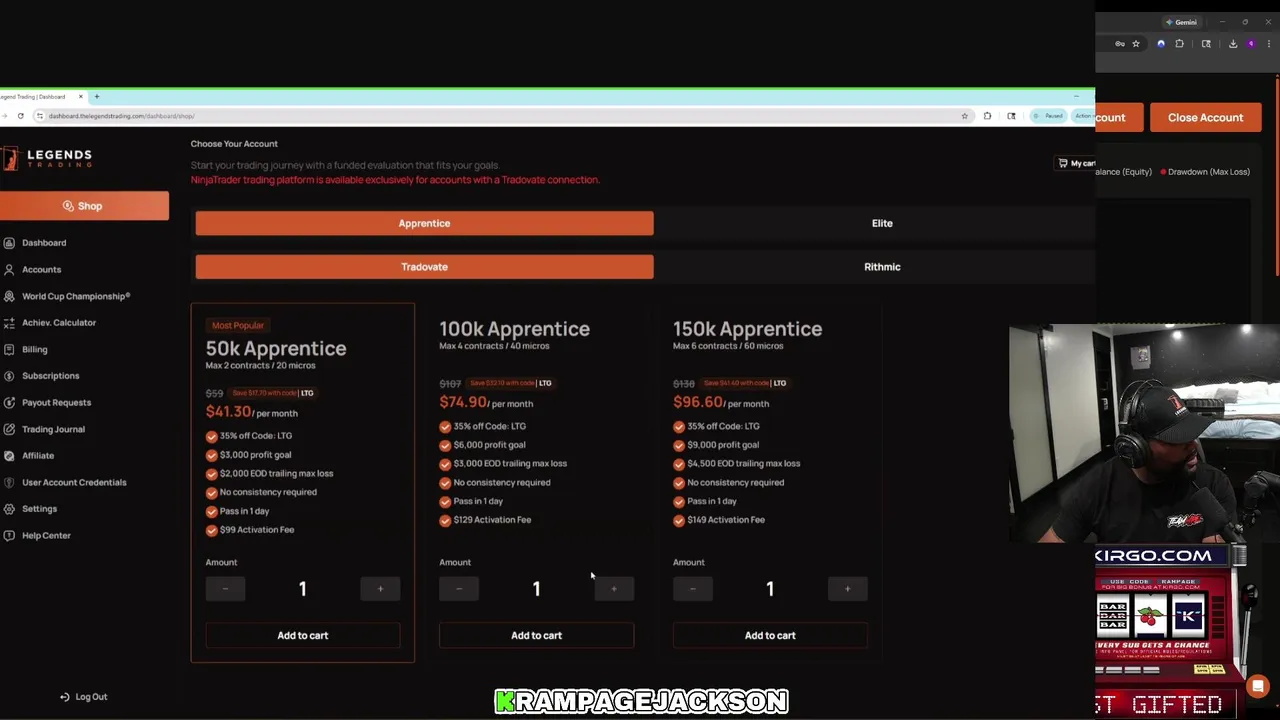Click the Legends Trading logo

tap(47, 158)
